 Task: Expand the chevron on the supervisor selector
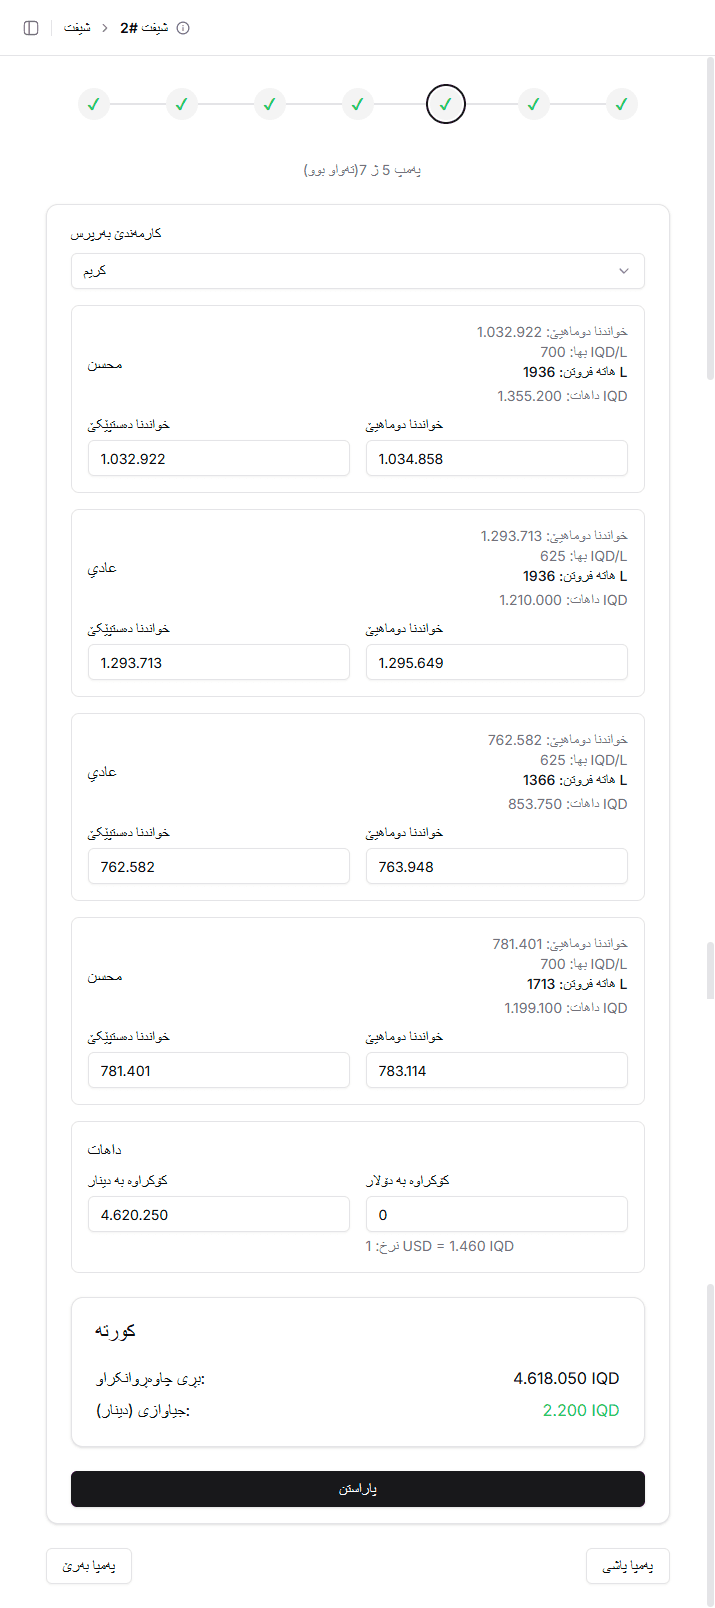624,270
